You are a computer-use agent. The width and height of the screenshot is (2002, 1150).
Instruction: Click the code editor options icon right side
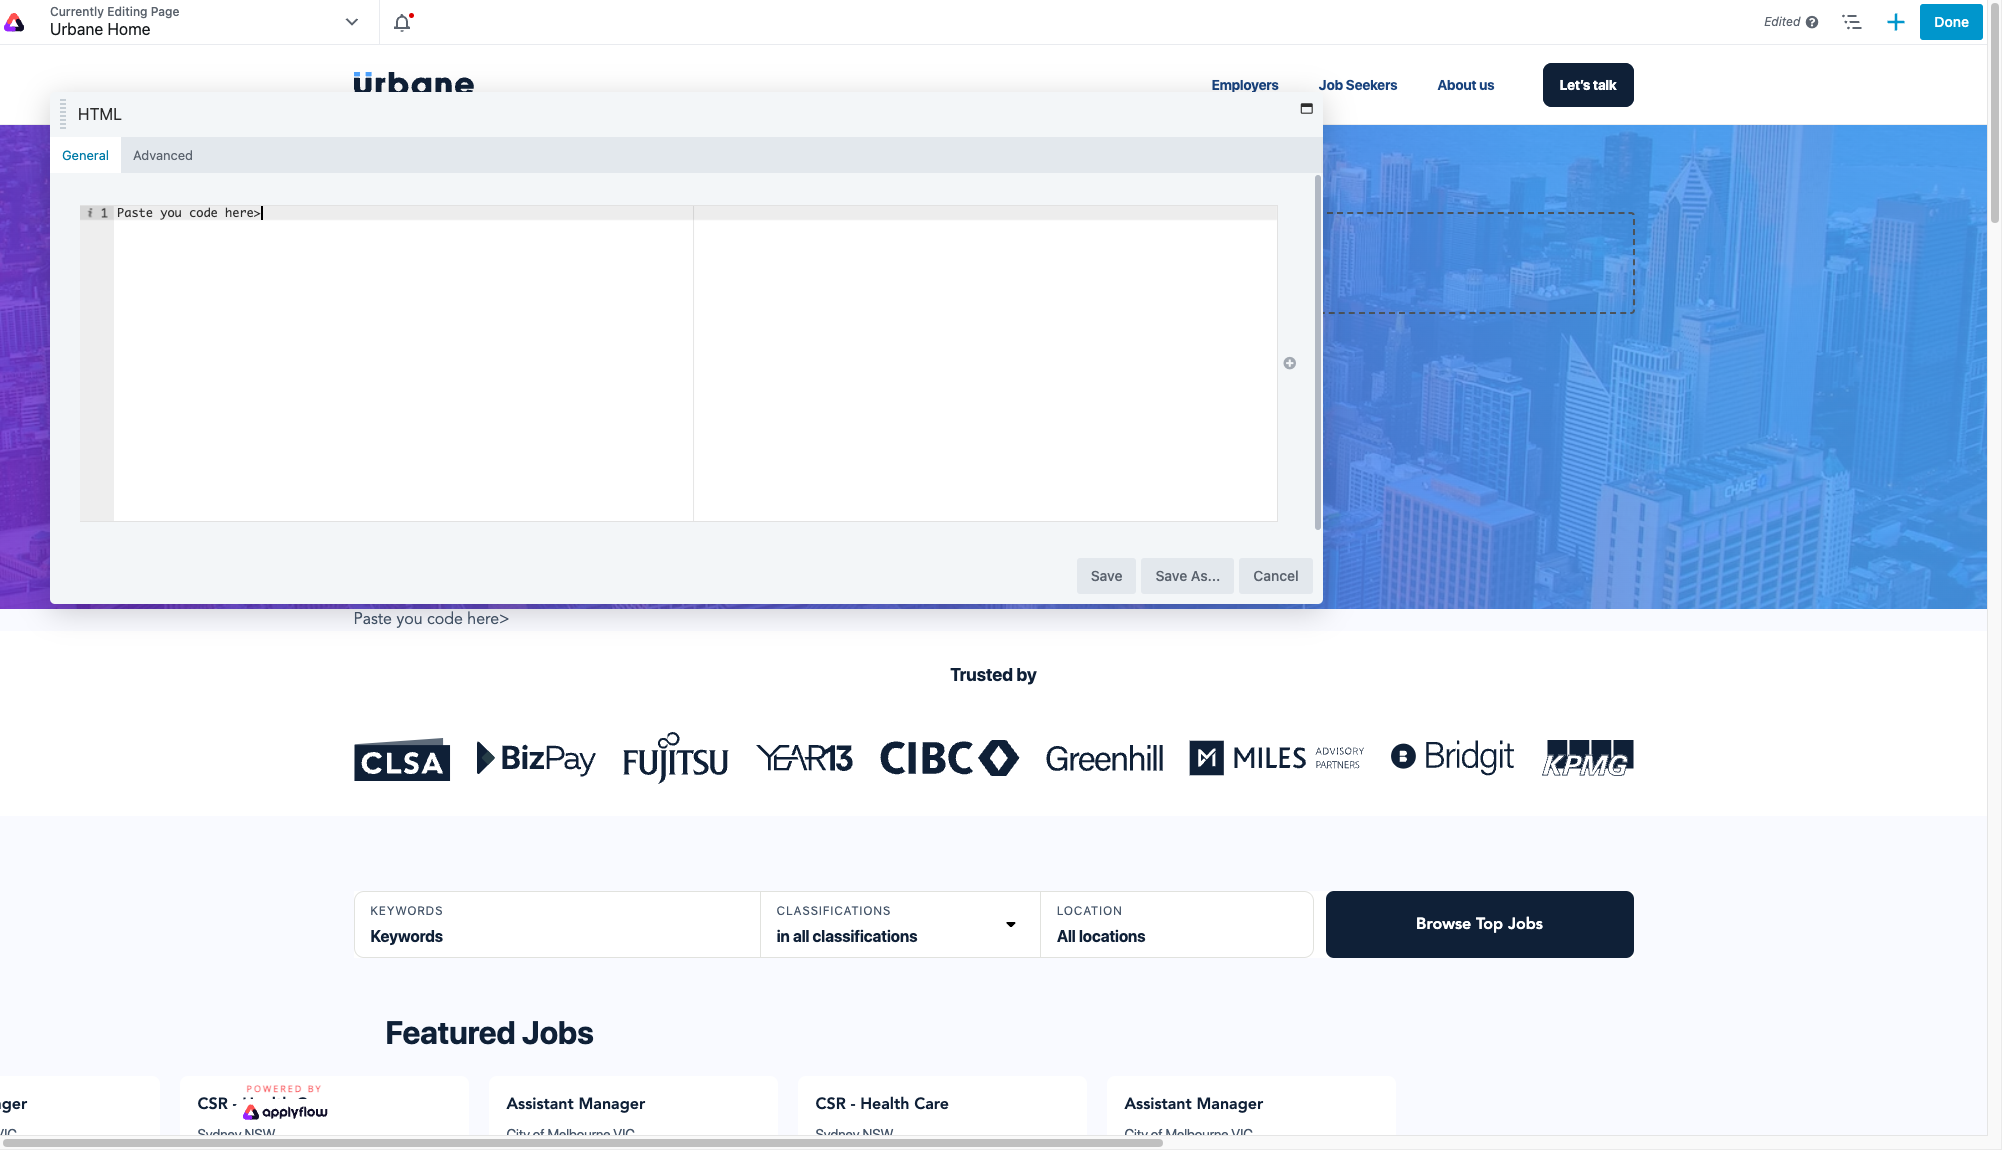[x=1290, y=363]
